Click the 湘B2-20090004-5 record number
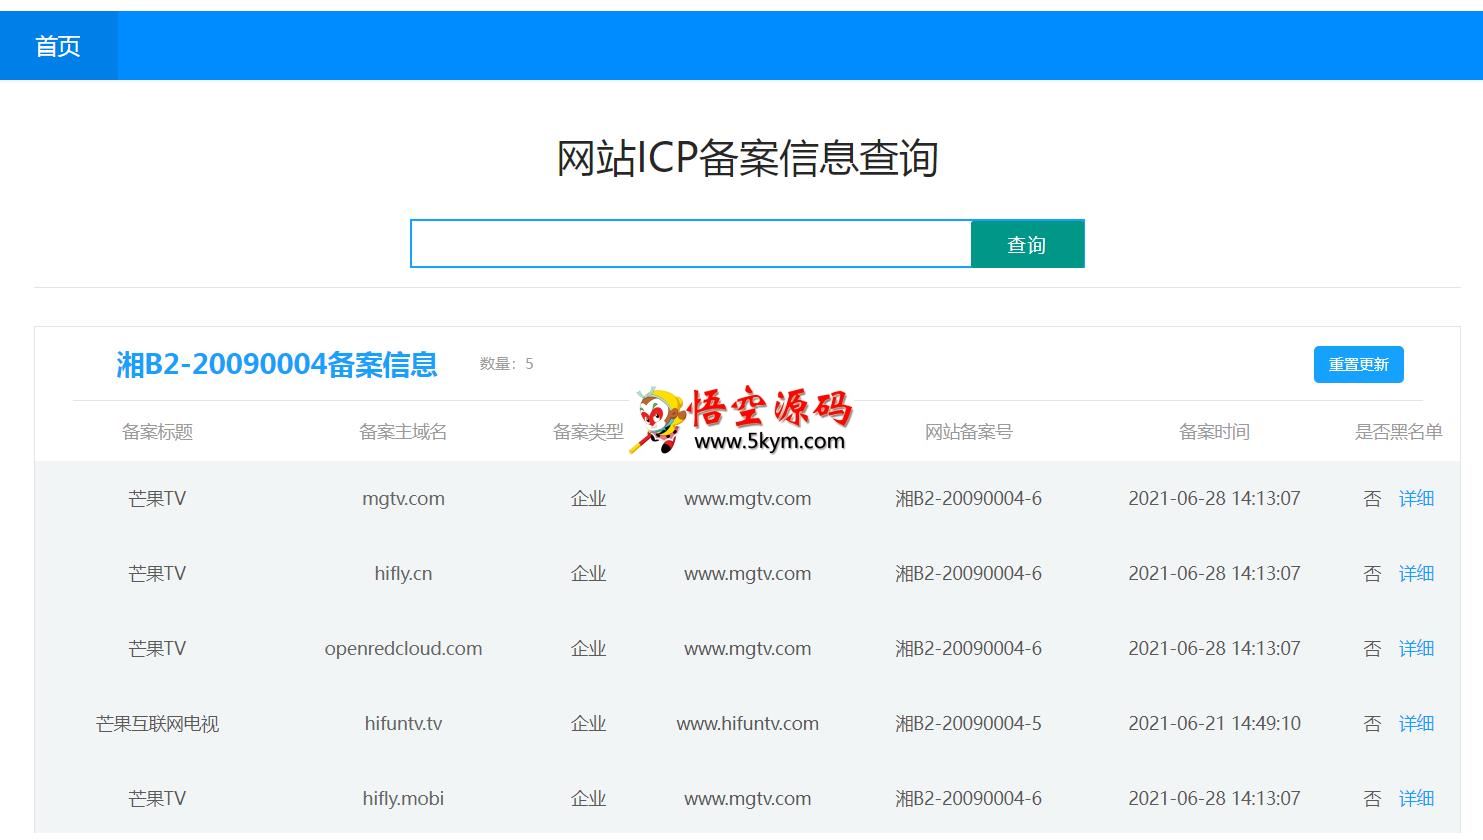 pos(968,723)
